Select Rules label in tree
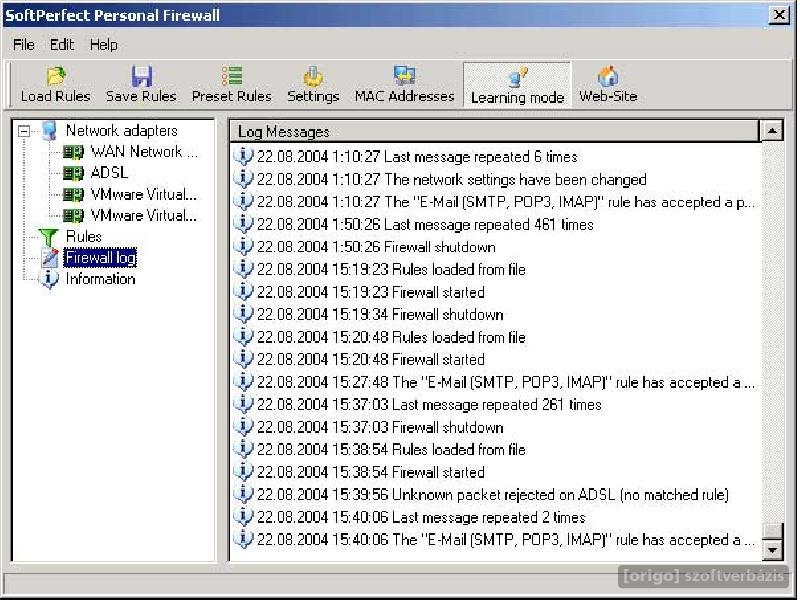The height and width of the screenshot is (600, 800). (x=84, y=236)
